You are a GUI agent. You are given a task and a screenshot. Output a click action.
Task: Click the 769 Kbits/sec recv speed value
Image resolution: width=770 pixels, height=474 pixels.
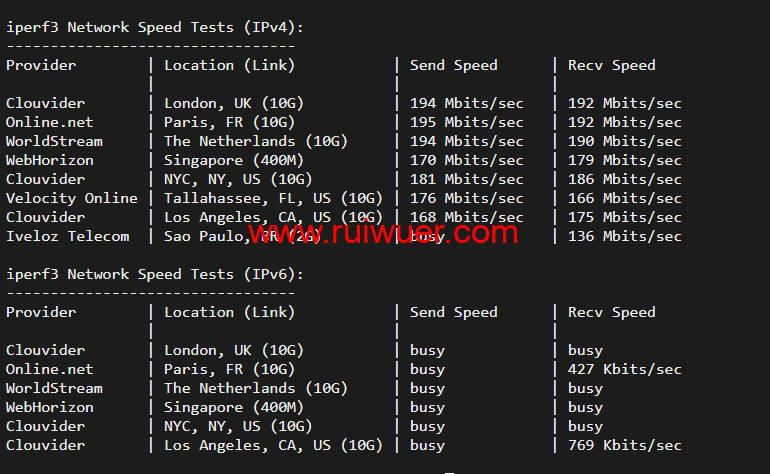[x=625, y=445]
